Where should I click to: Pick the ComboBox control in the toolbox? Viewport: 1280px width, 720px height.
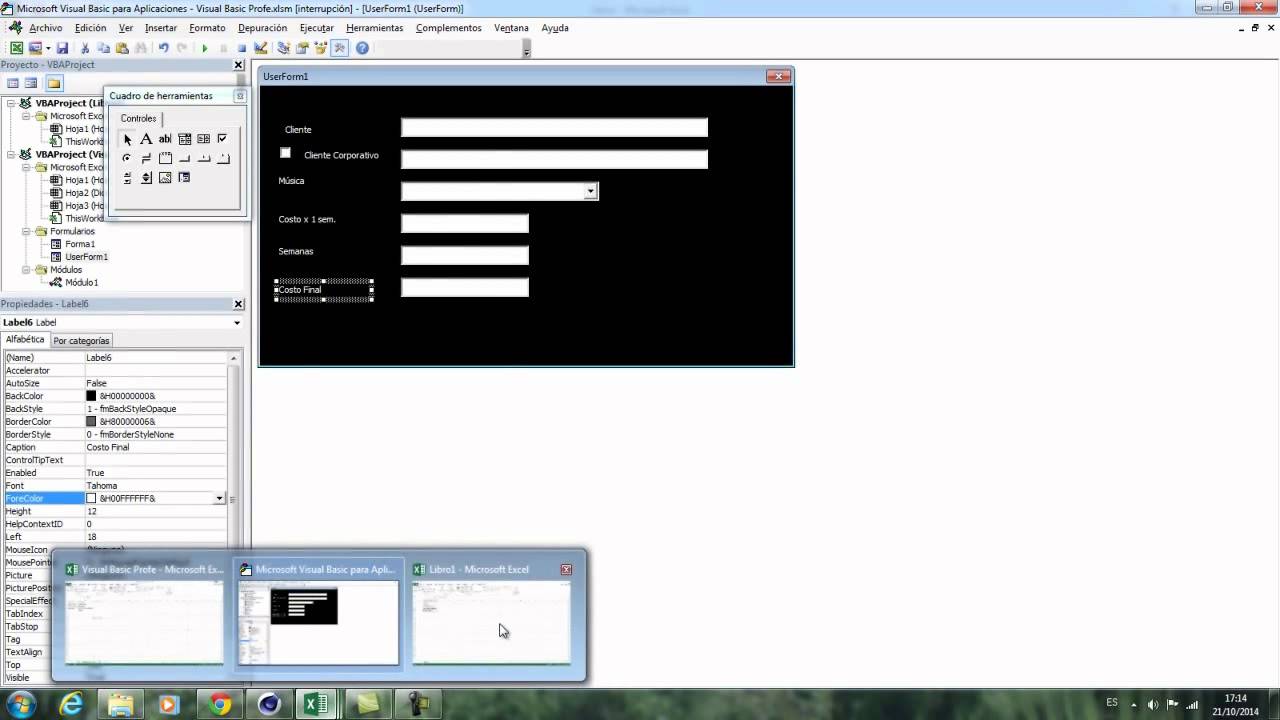185,139
